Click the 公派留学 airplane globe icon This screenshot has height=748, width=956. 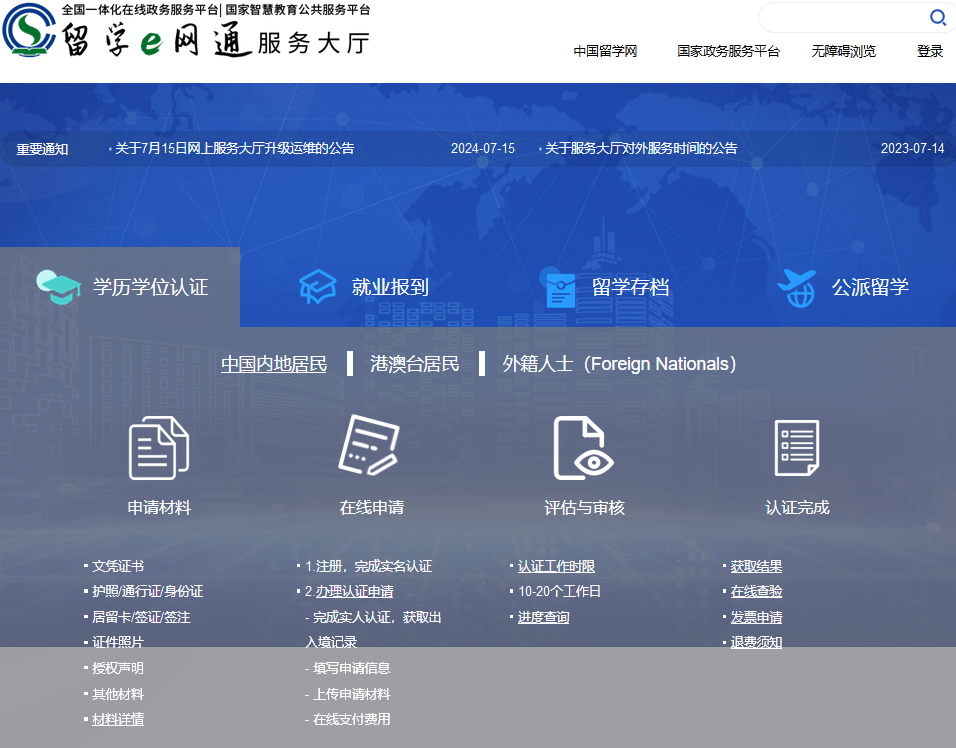tap(797, 288)
